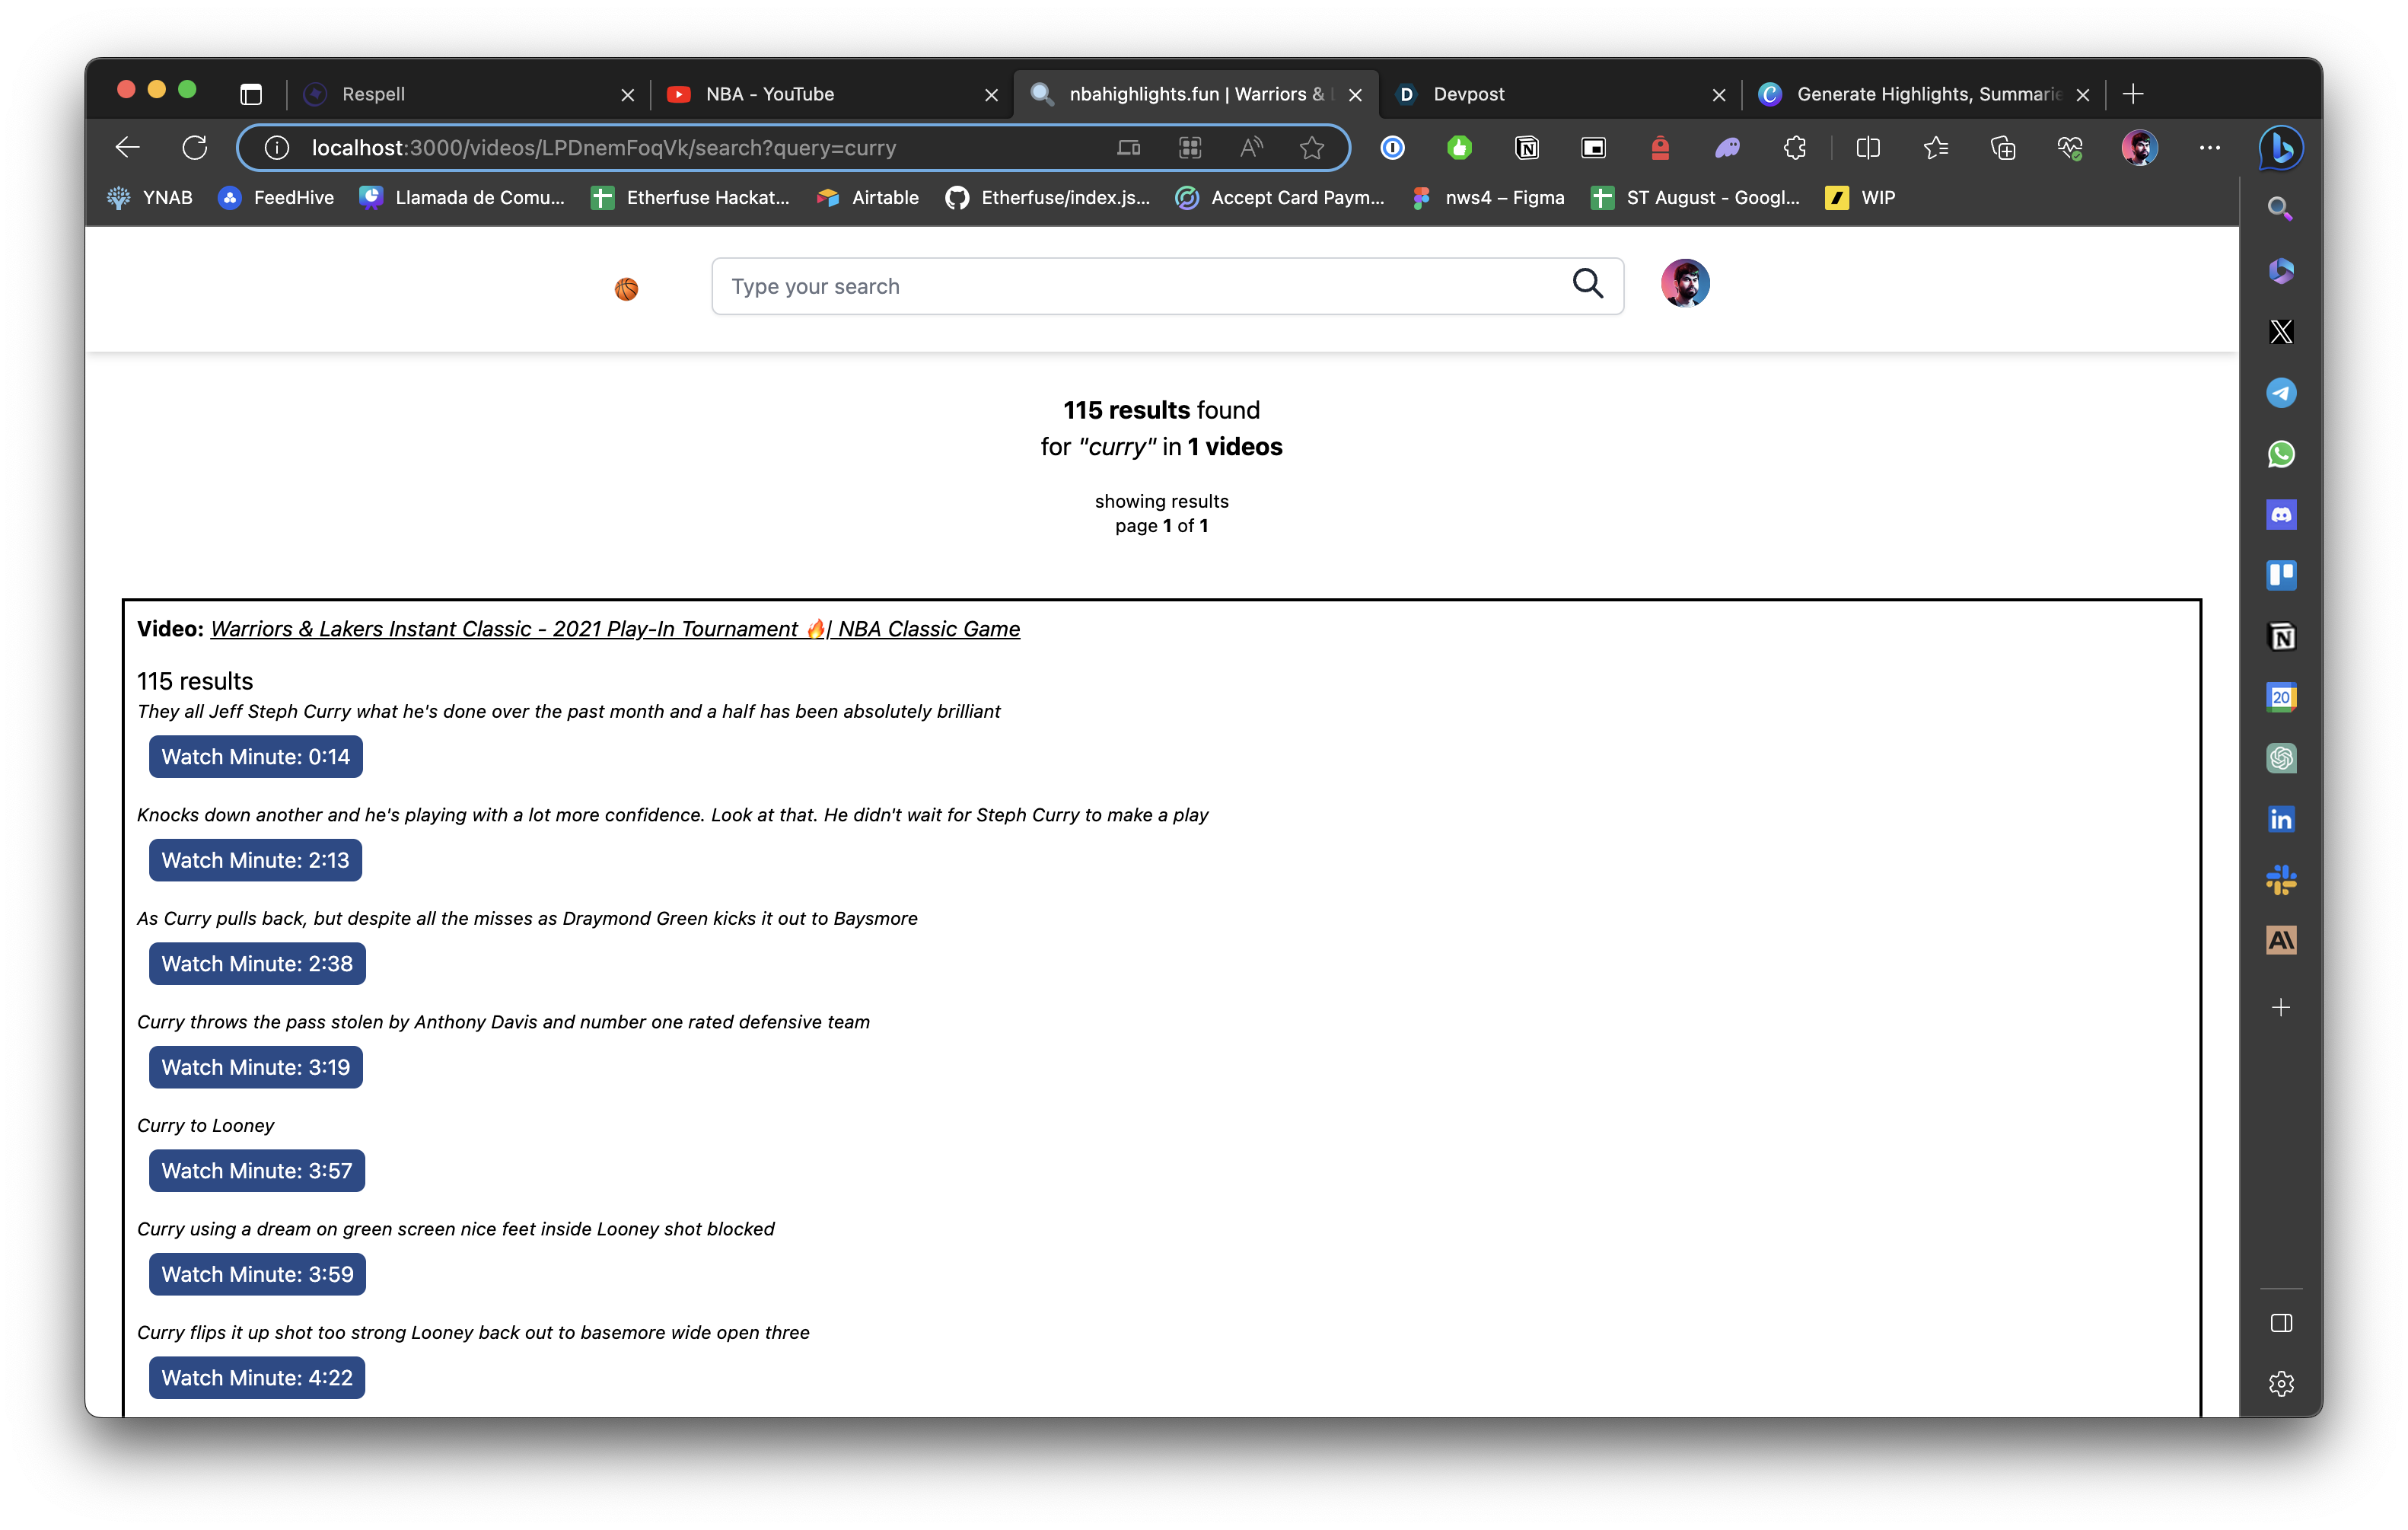Open WhatsApp in the Edge sidebar
2408x1530 pixels.
(x=2280, y=454)
